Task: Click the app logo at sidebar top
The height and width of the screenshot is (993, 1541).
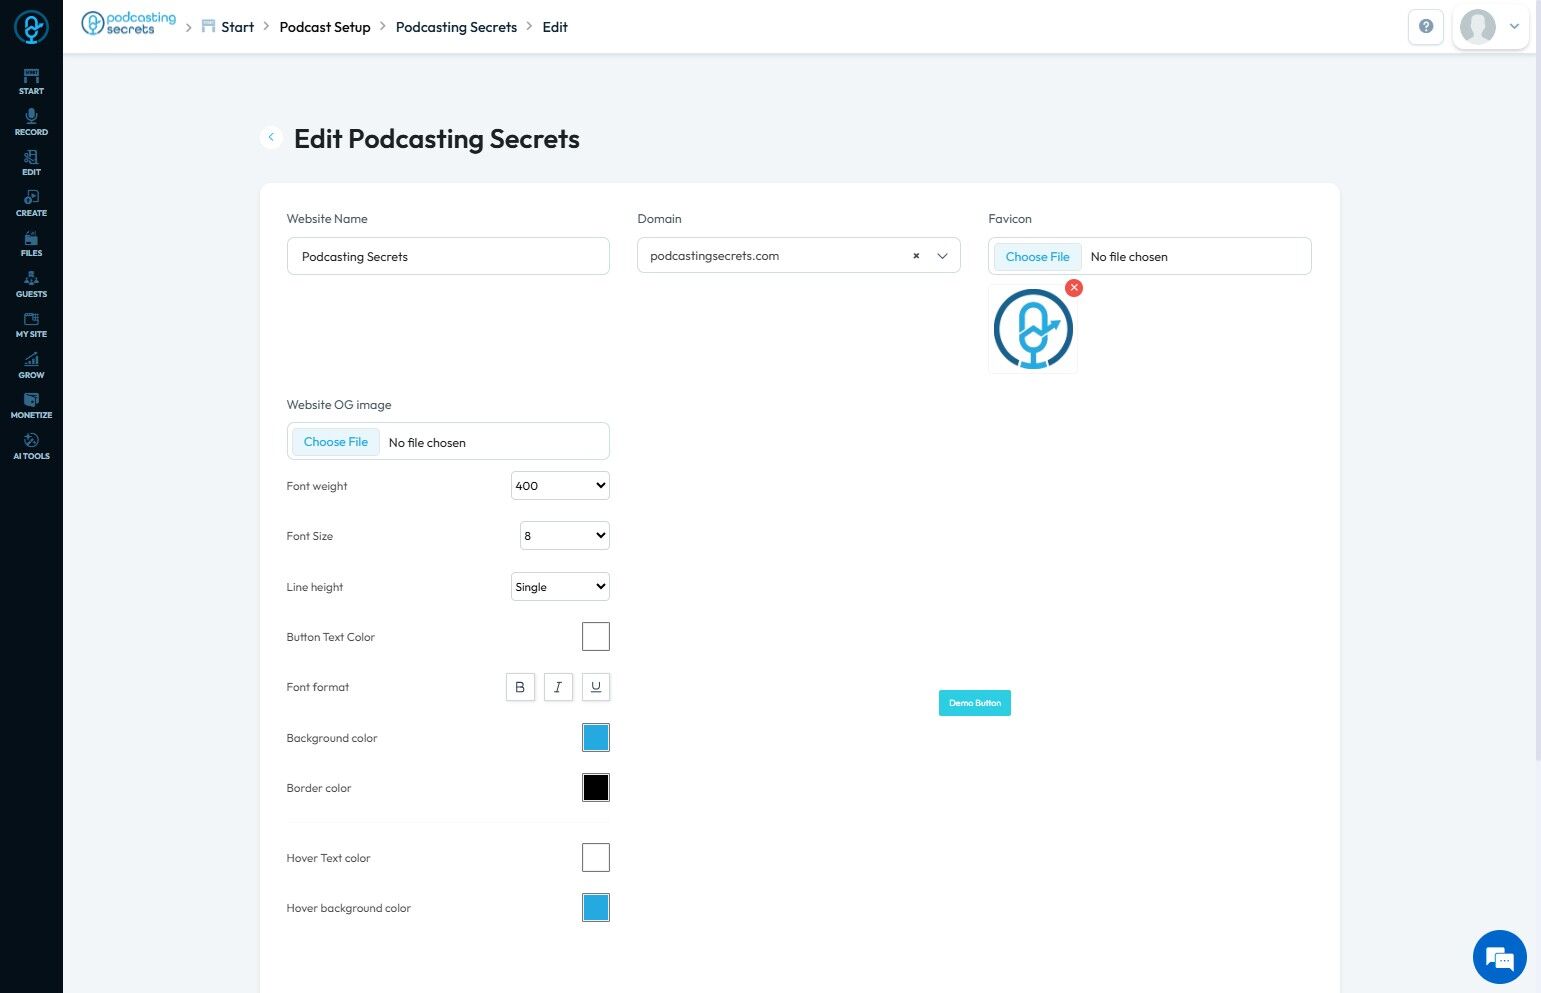Action: point(31,27)
